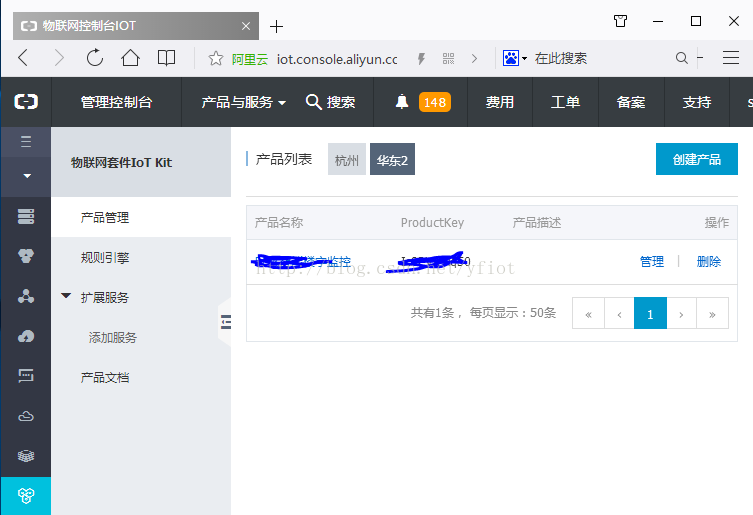Click the 管理 link in product row
Screen dimensions: 753x515
point(652,262)
